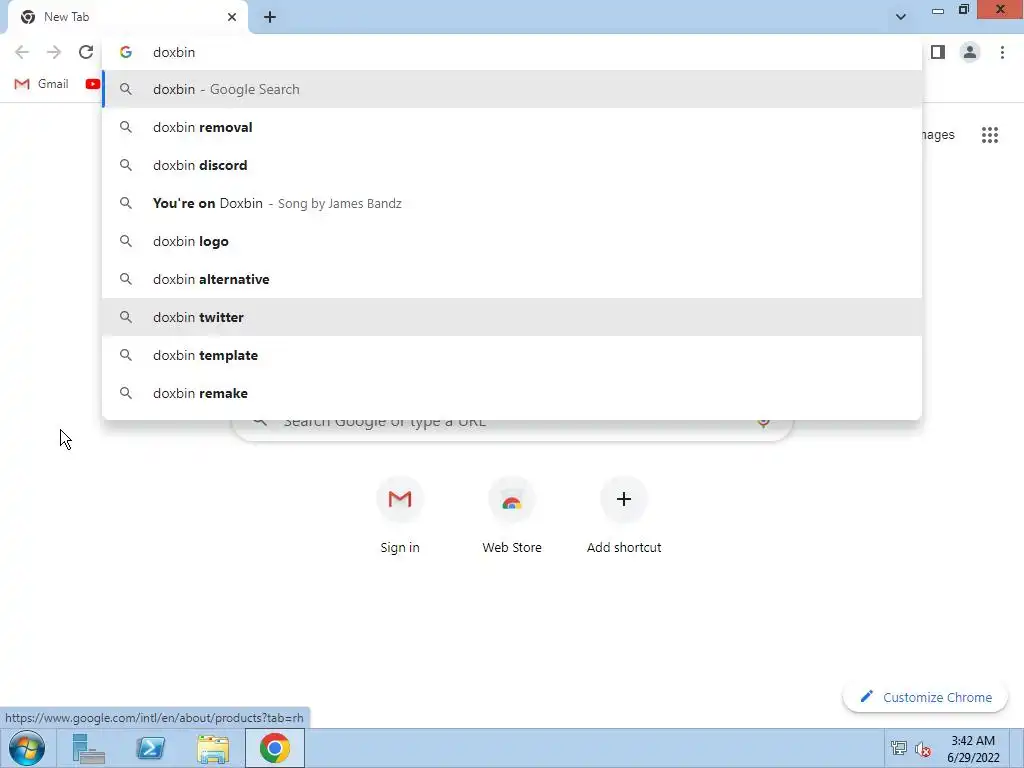Open the Gmail bookmark
This screenshot has width=1024, height=768.
pyautogui.click(x=41, y=84)
